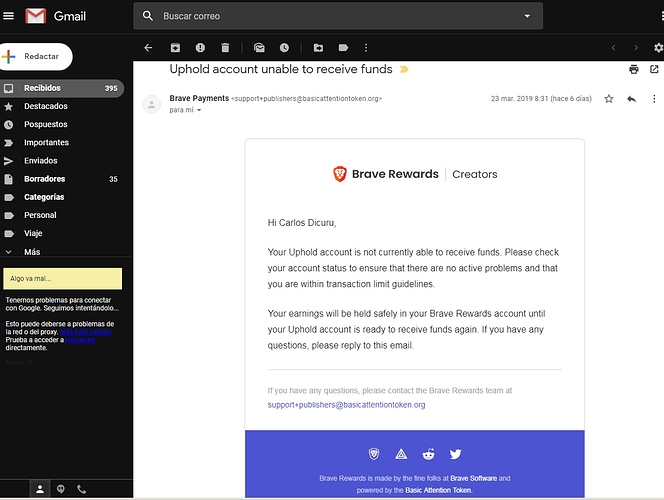Image resolution: width=664 pixels, height=500 pixels.
Task: Open the main menu hamburger icon
Action: [x=8, y=16]
